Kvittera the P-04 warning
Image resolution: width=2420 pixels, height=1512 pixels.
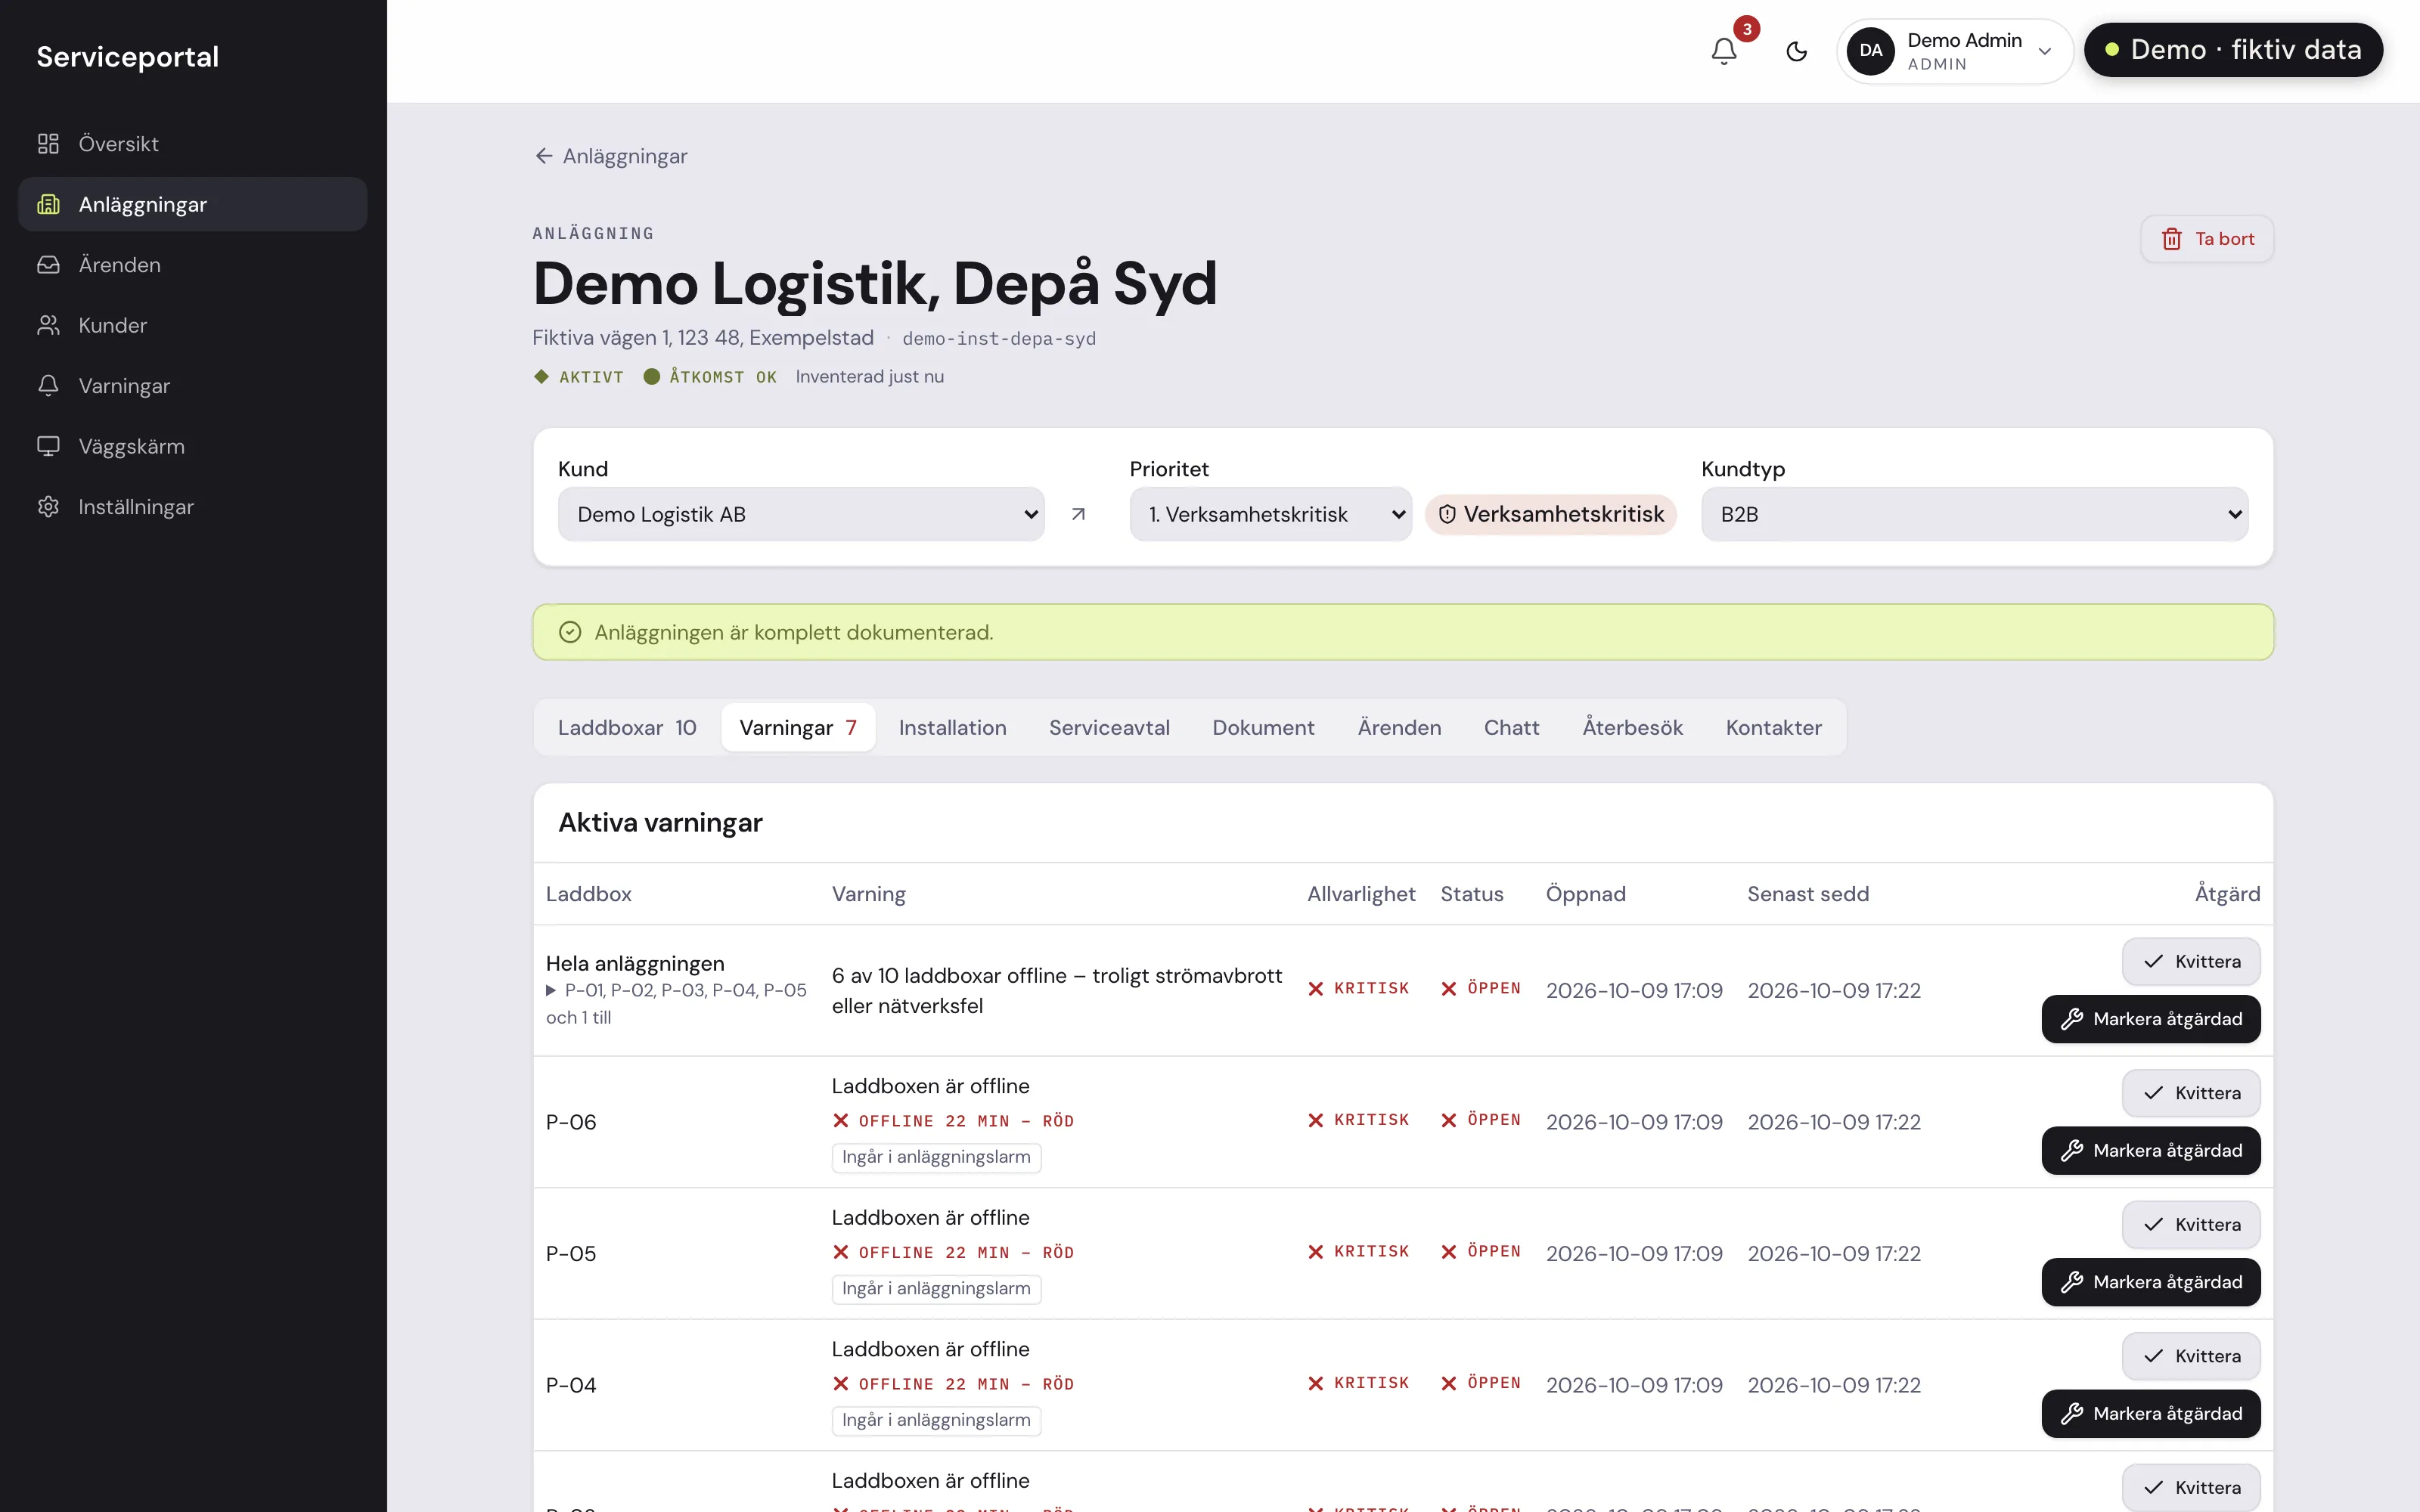[2191, 1356]
